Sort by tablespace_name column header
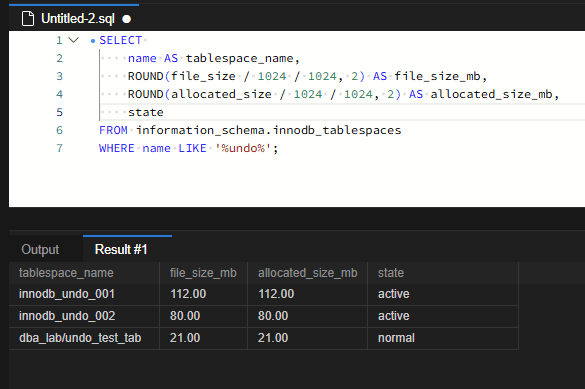The height and width of the screenshot is (389, 585). [x=66, y=273]
